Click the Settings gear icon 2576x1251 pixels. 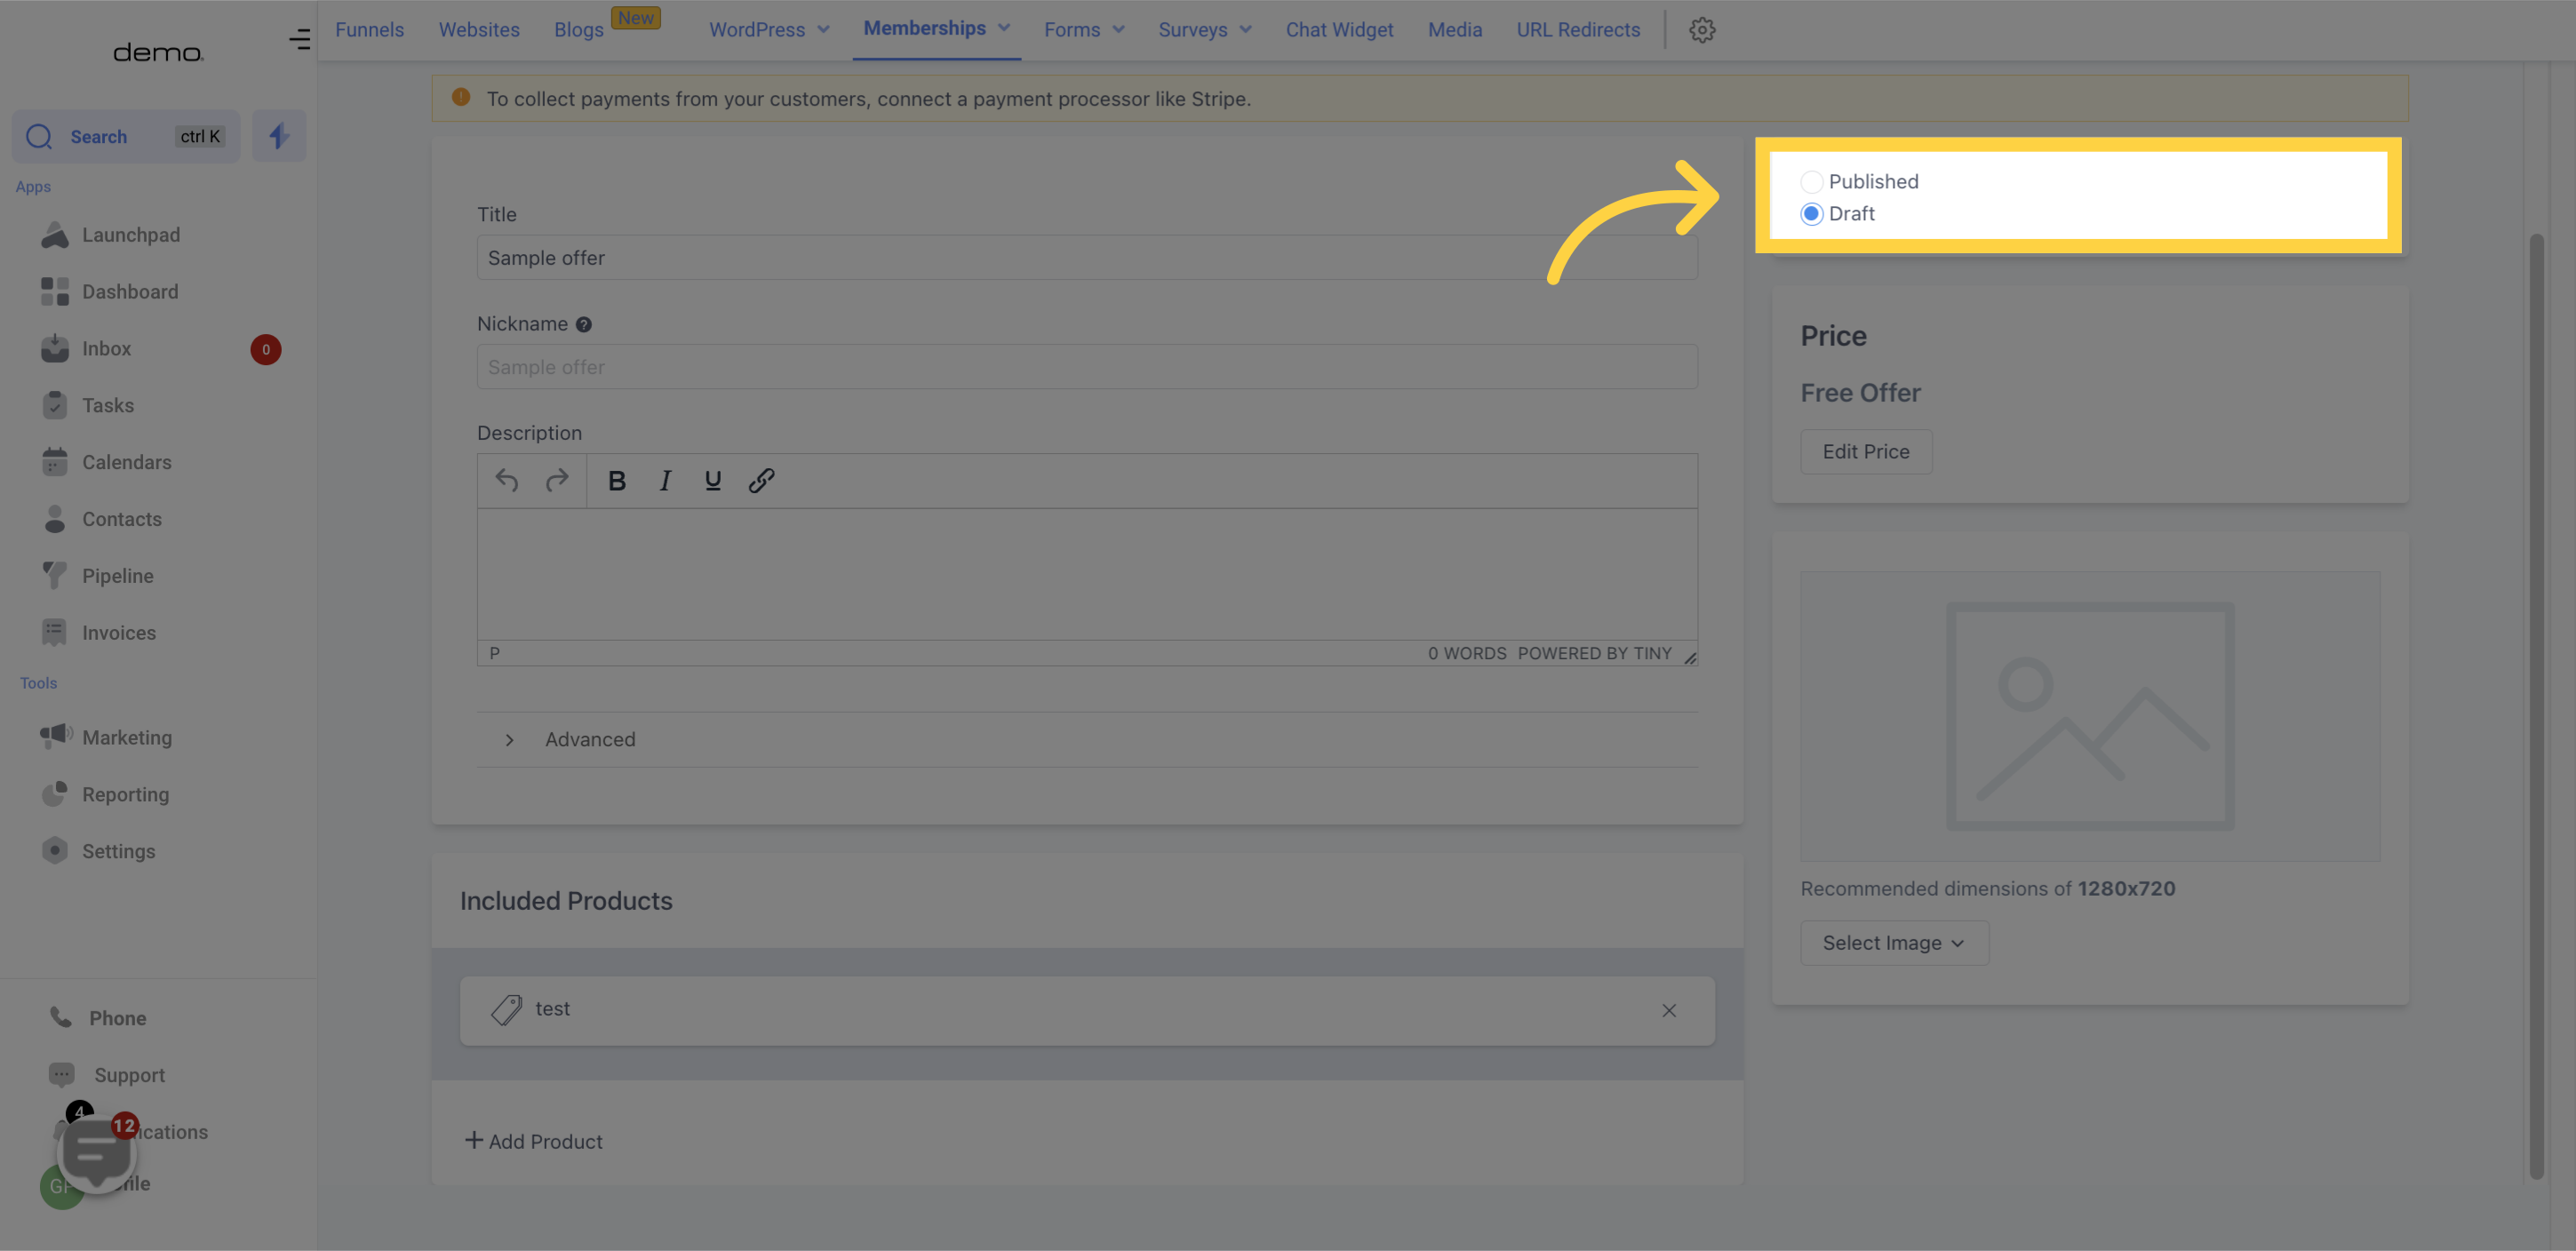[1702, 29]
